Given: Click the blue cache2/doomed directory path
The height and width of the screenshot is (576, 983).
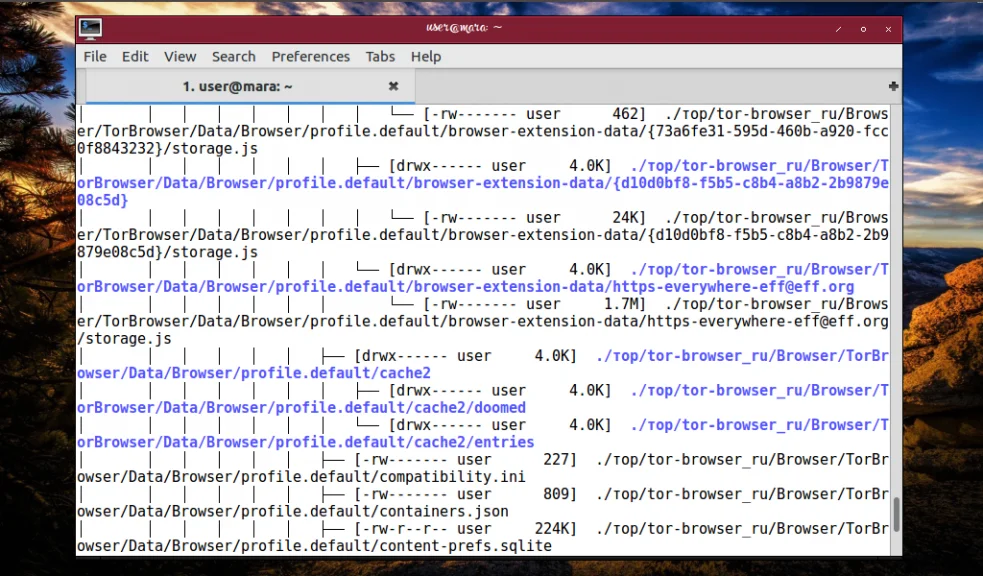Looking at the screenshot, I should (301, 407).
